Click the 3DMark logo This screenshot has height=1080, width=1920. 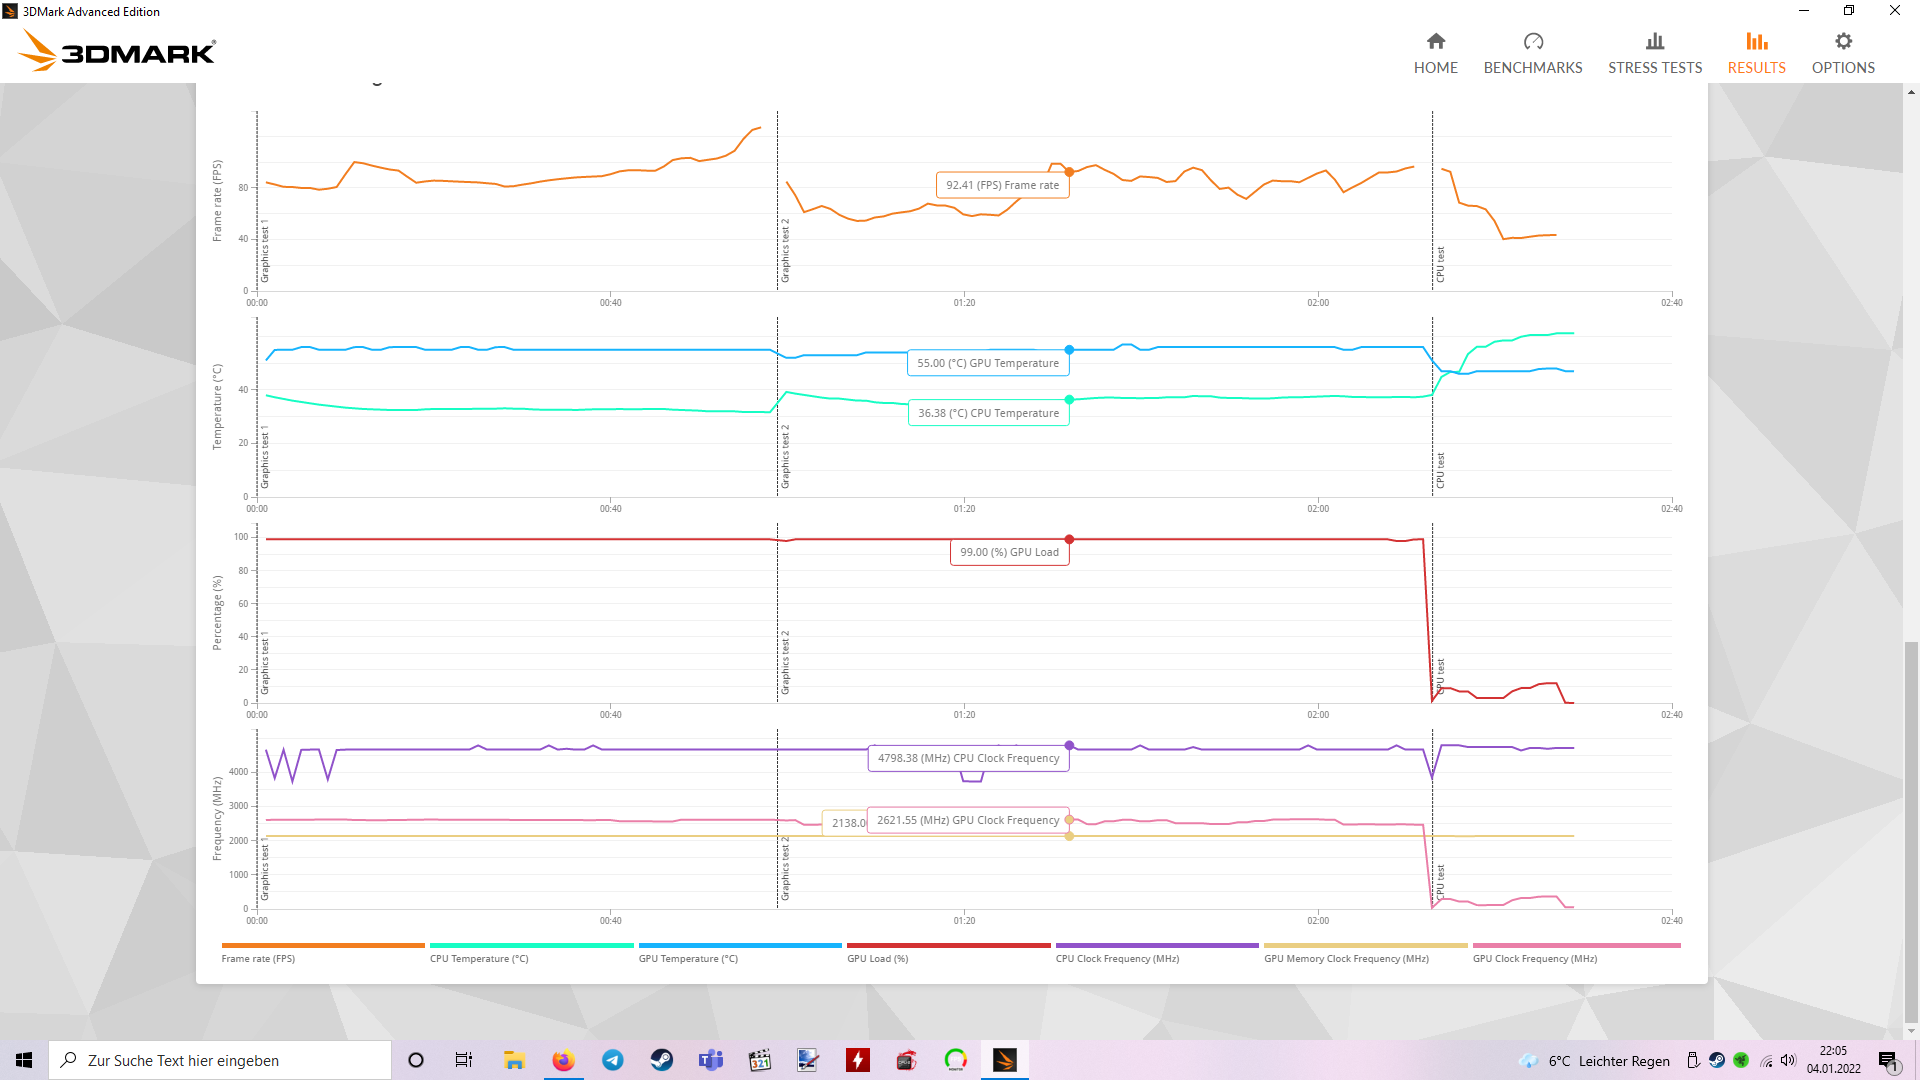118,51
